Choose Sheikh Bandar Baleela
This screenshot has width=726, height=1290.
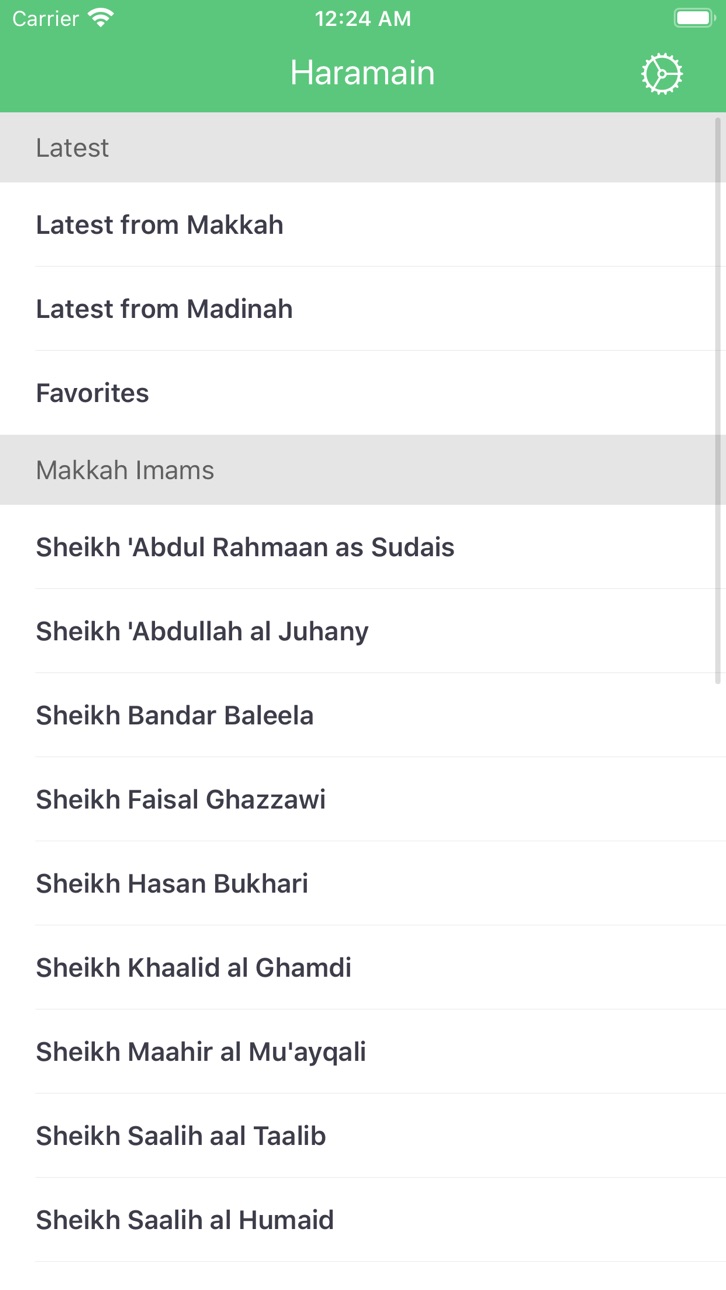coord(363,715)
